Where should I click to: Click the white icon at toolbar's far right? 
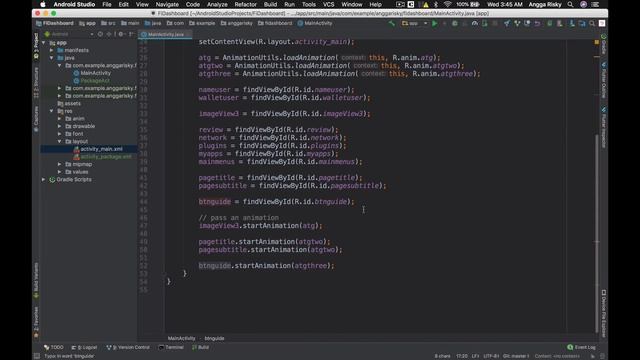pyautogui.click(x=602, y=24)
